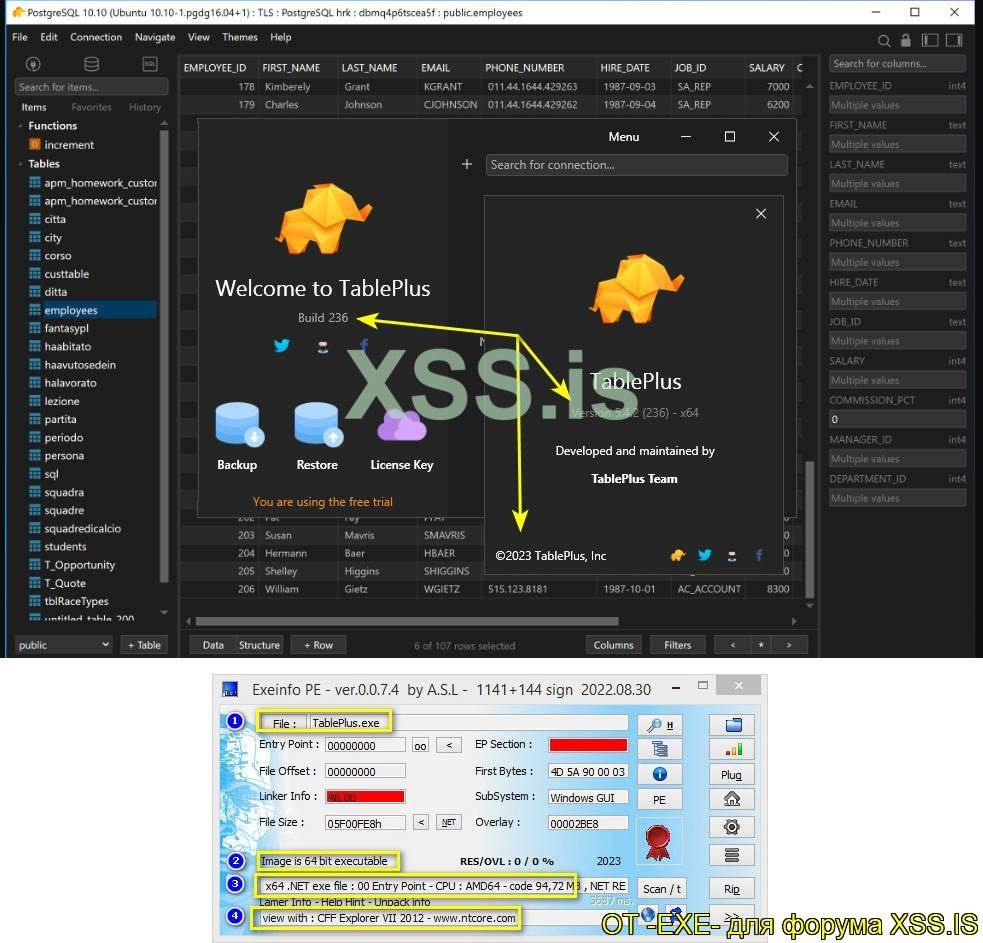Click the blue folder open-file icon in Exeinfo PE
This screenshot has height=943, width=983.
(732, 725)
